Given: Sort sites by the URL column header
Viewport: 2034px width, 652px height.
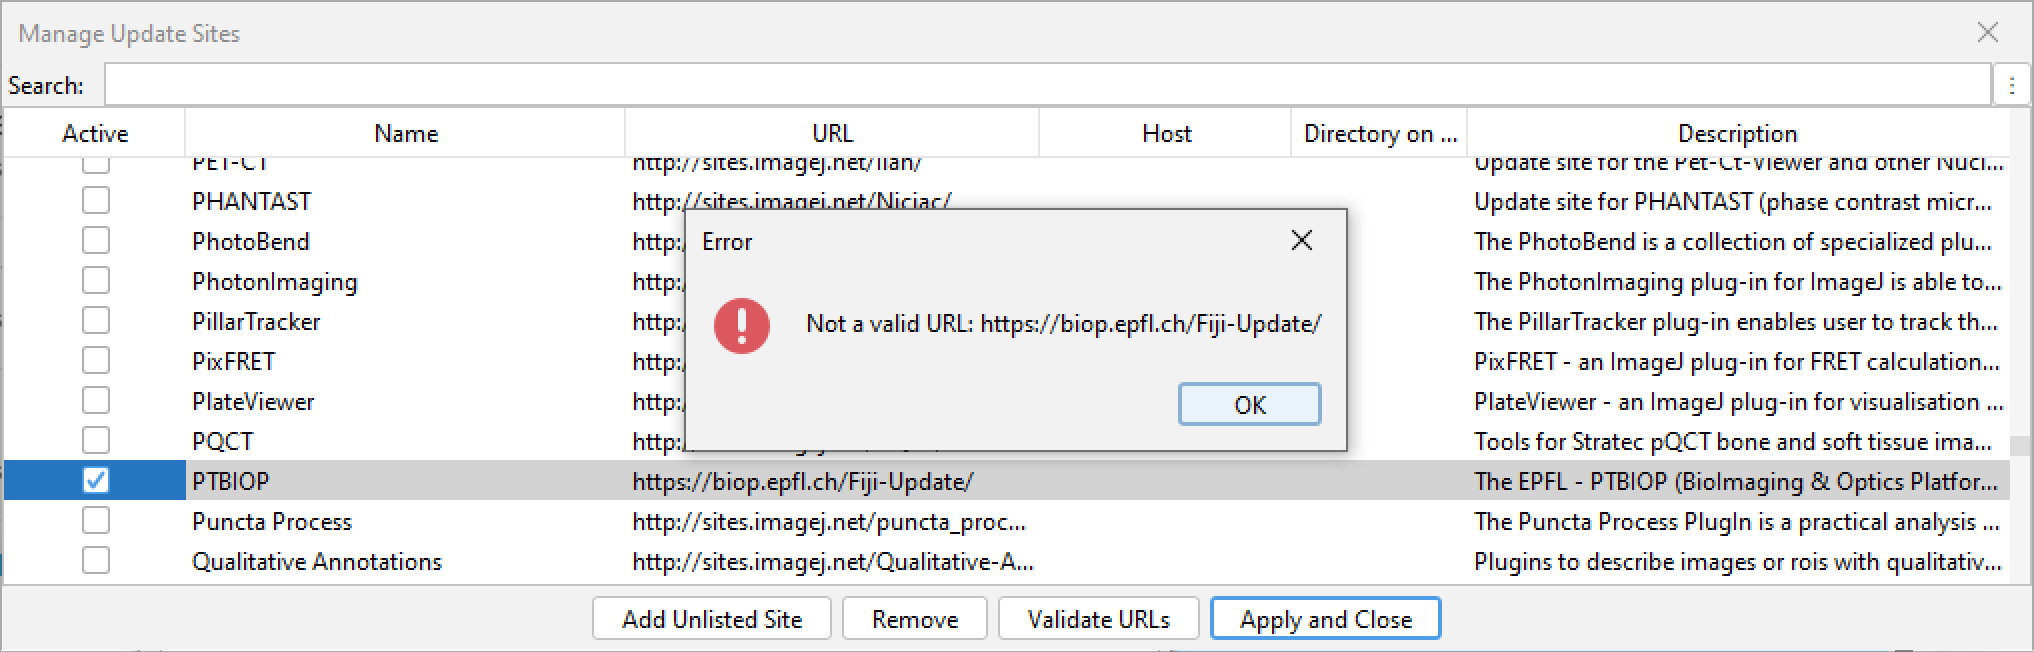Looking at the screenshot, I should point(831,132).
